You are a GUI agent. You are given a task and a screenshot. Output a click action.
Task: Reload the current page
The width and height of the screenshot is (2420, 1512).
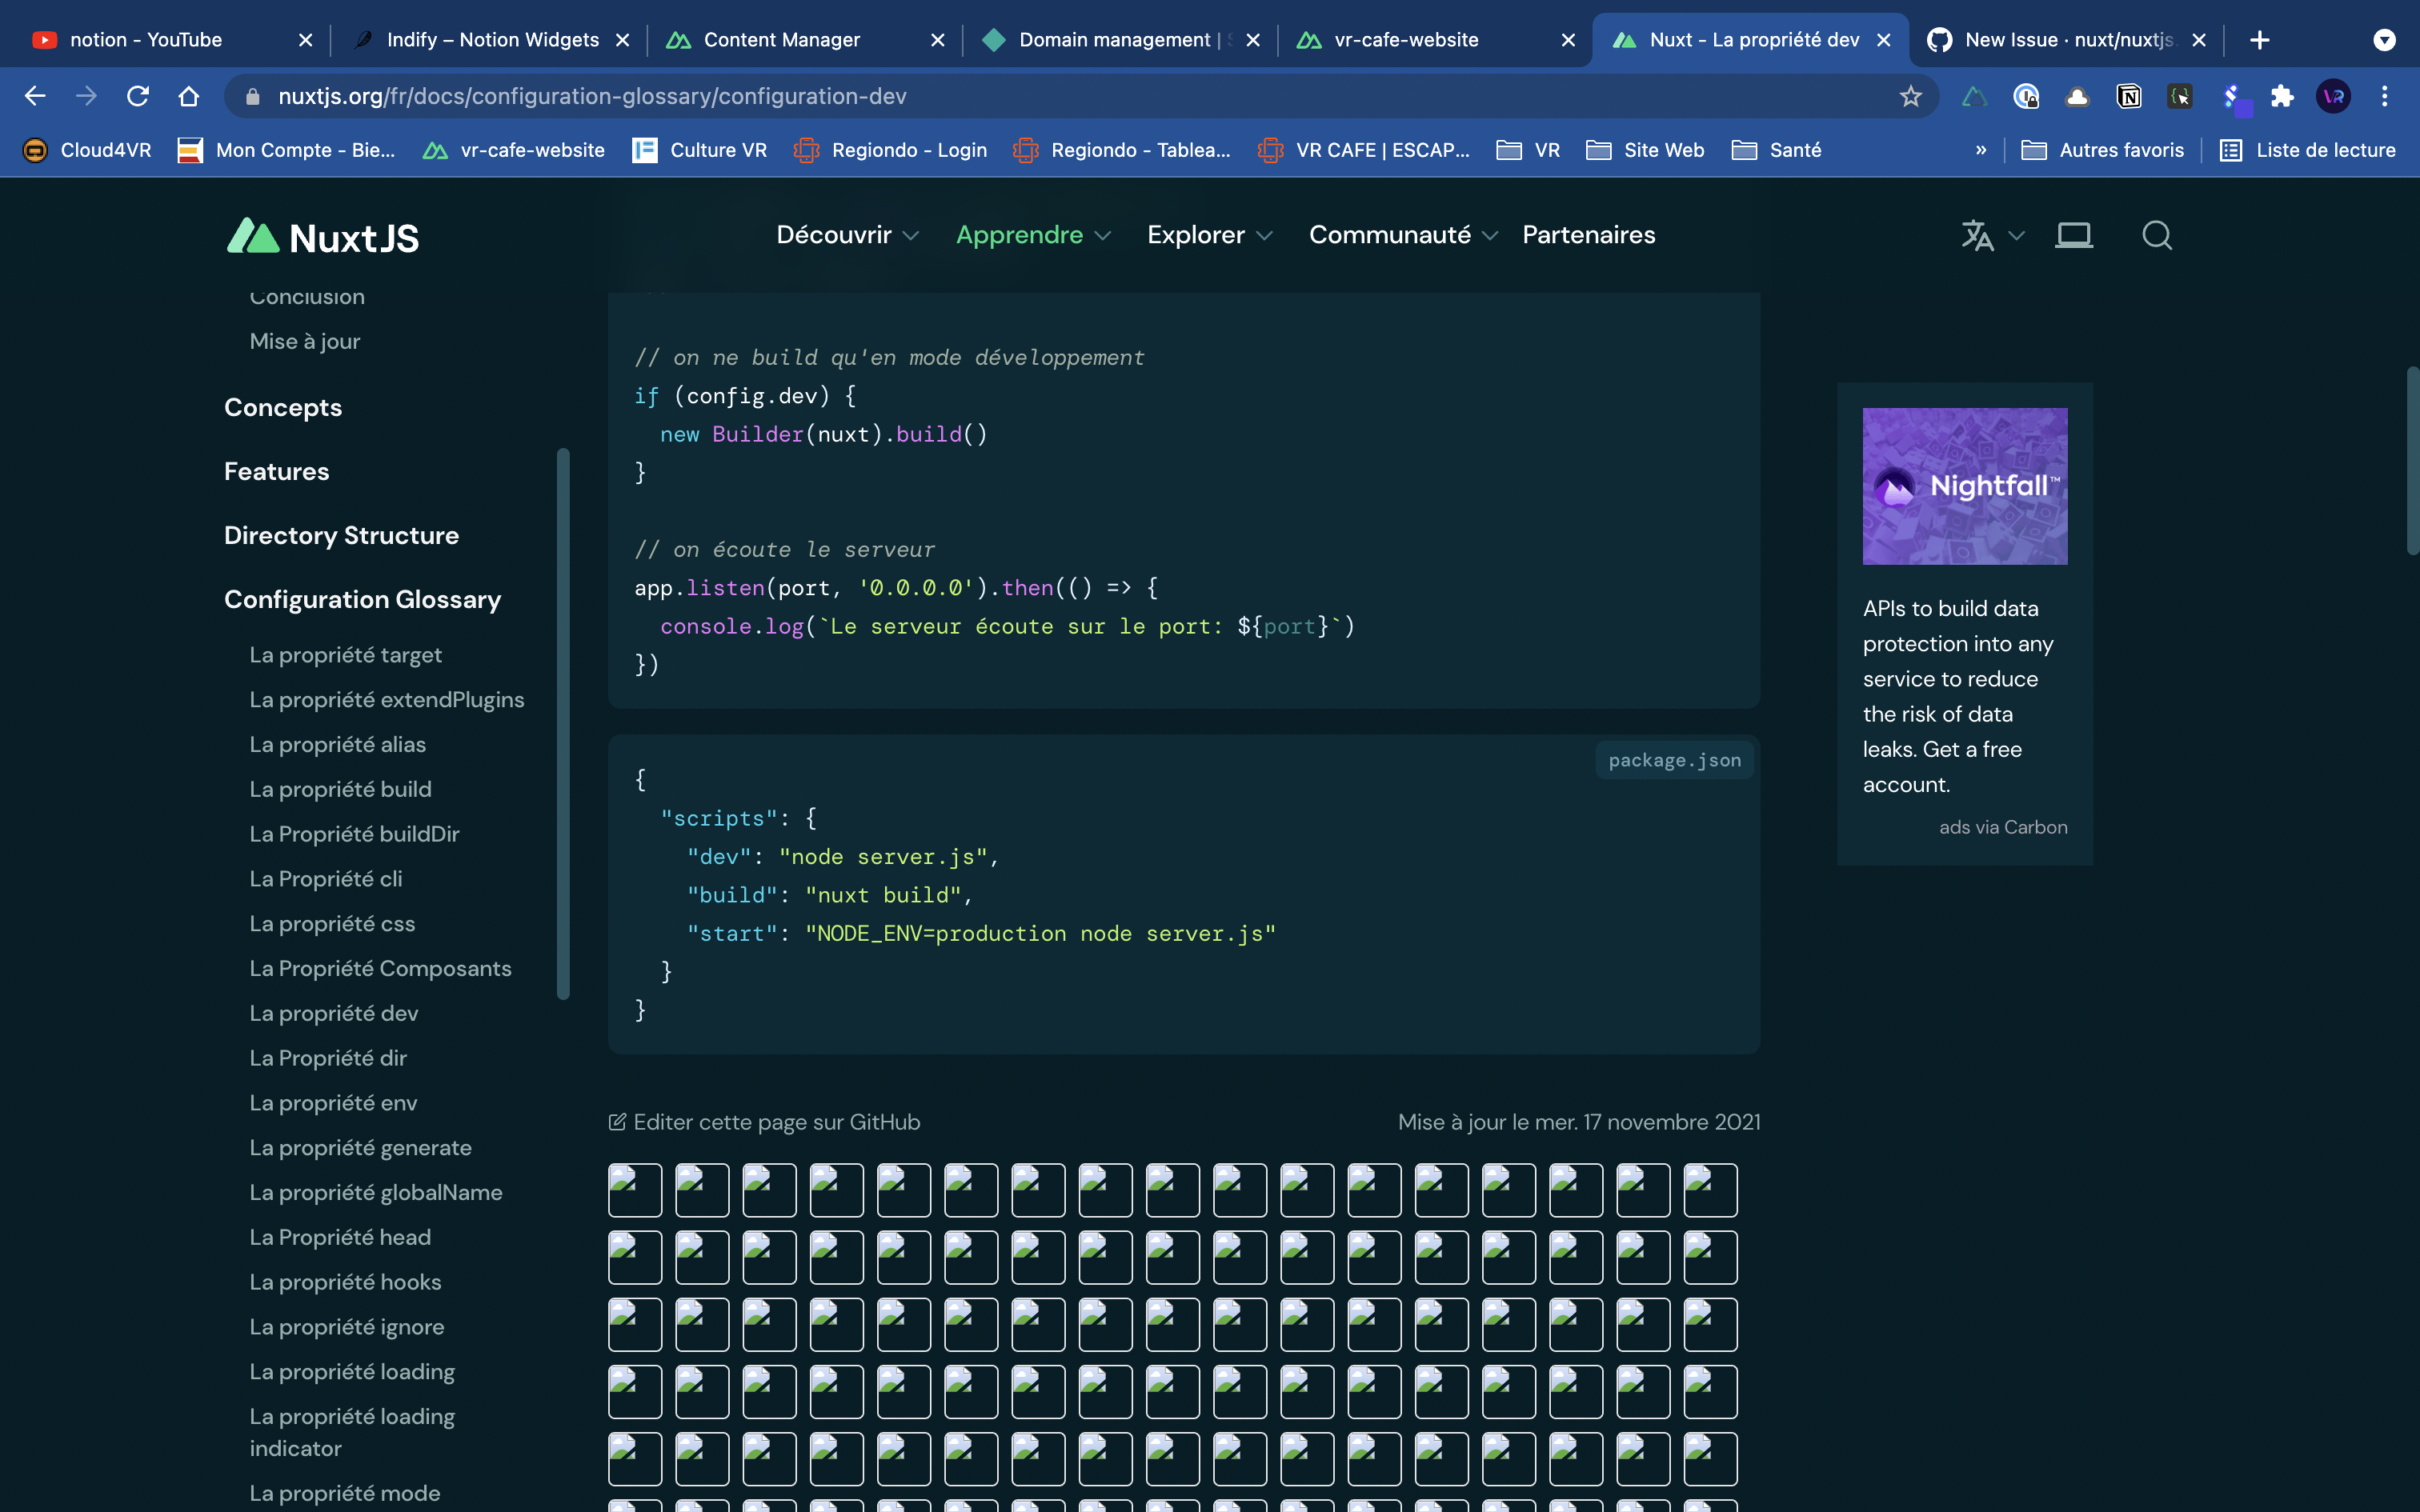tap(138, 96)
